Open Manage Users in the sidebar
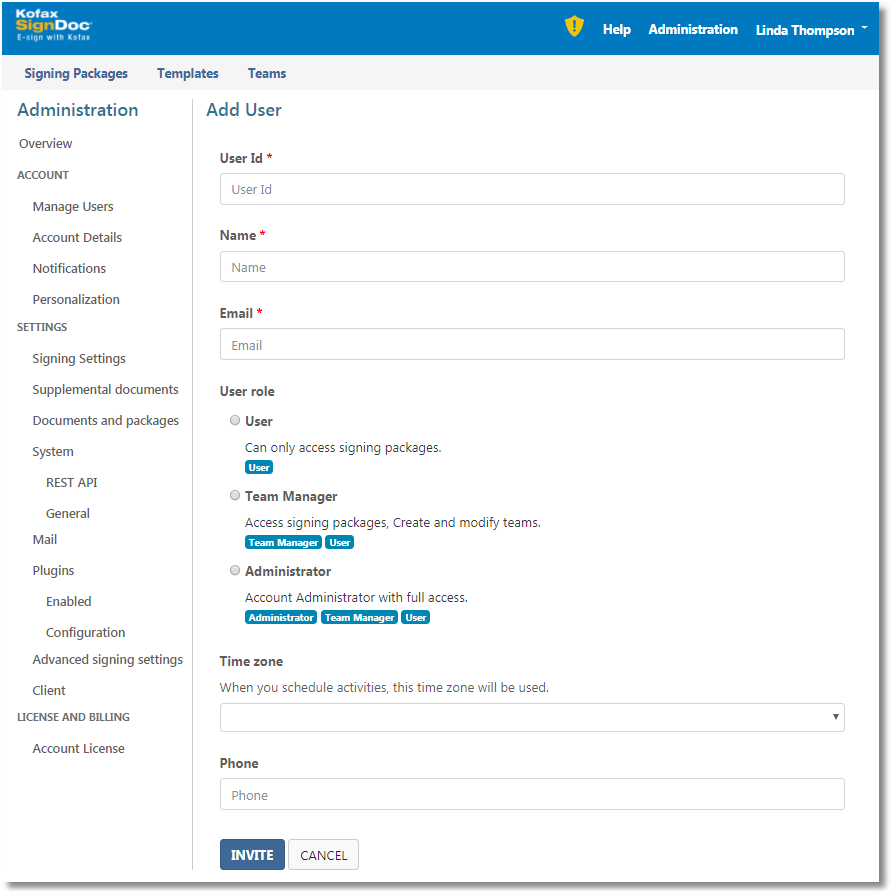This screenshot has width=893, height=895. point(73,206)
